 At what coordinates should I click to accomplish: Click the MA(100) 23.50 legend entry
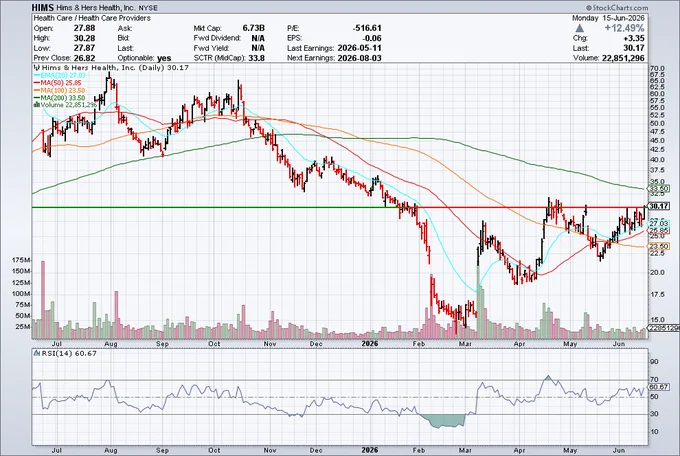[59, 90]
